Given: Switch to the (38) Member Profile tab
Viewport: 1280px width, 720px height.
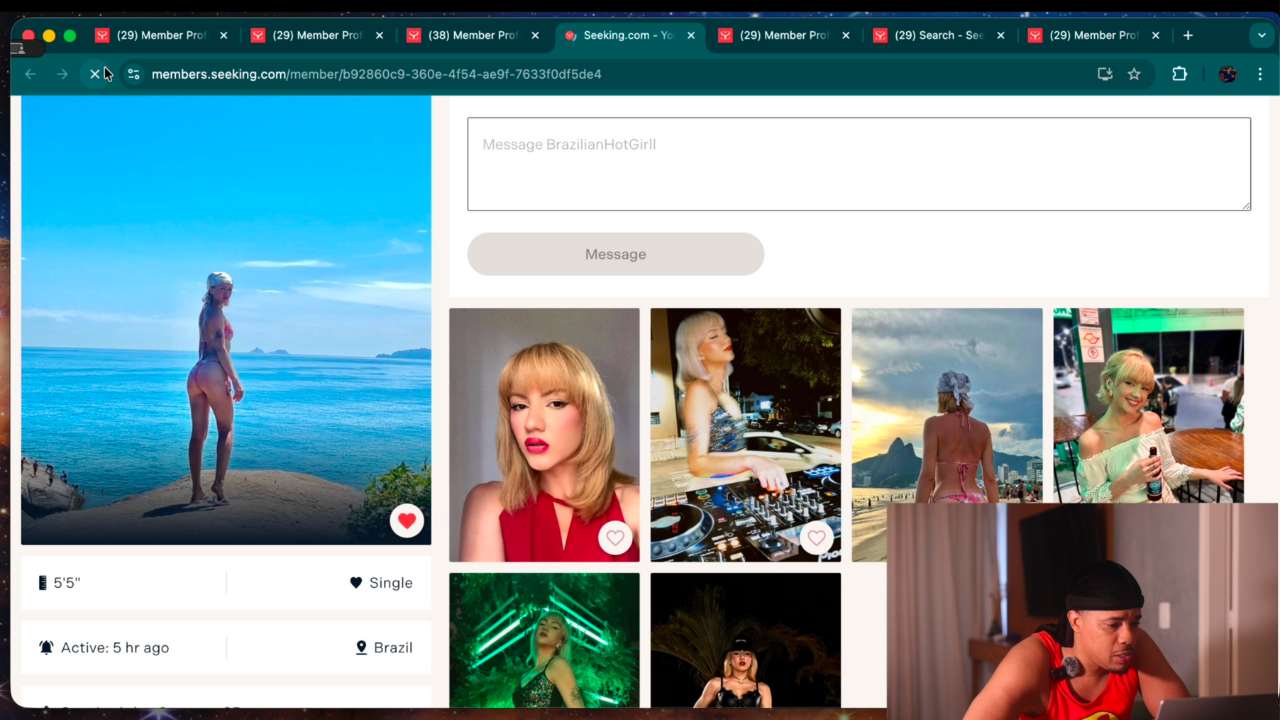Looking at the screenshot, I should tap(472, 35).
